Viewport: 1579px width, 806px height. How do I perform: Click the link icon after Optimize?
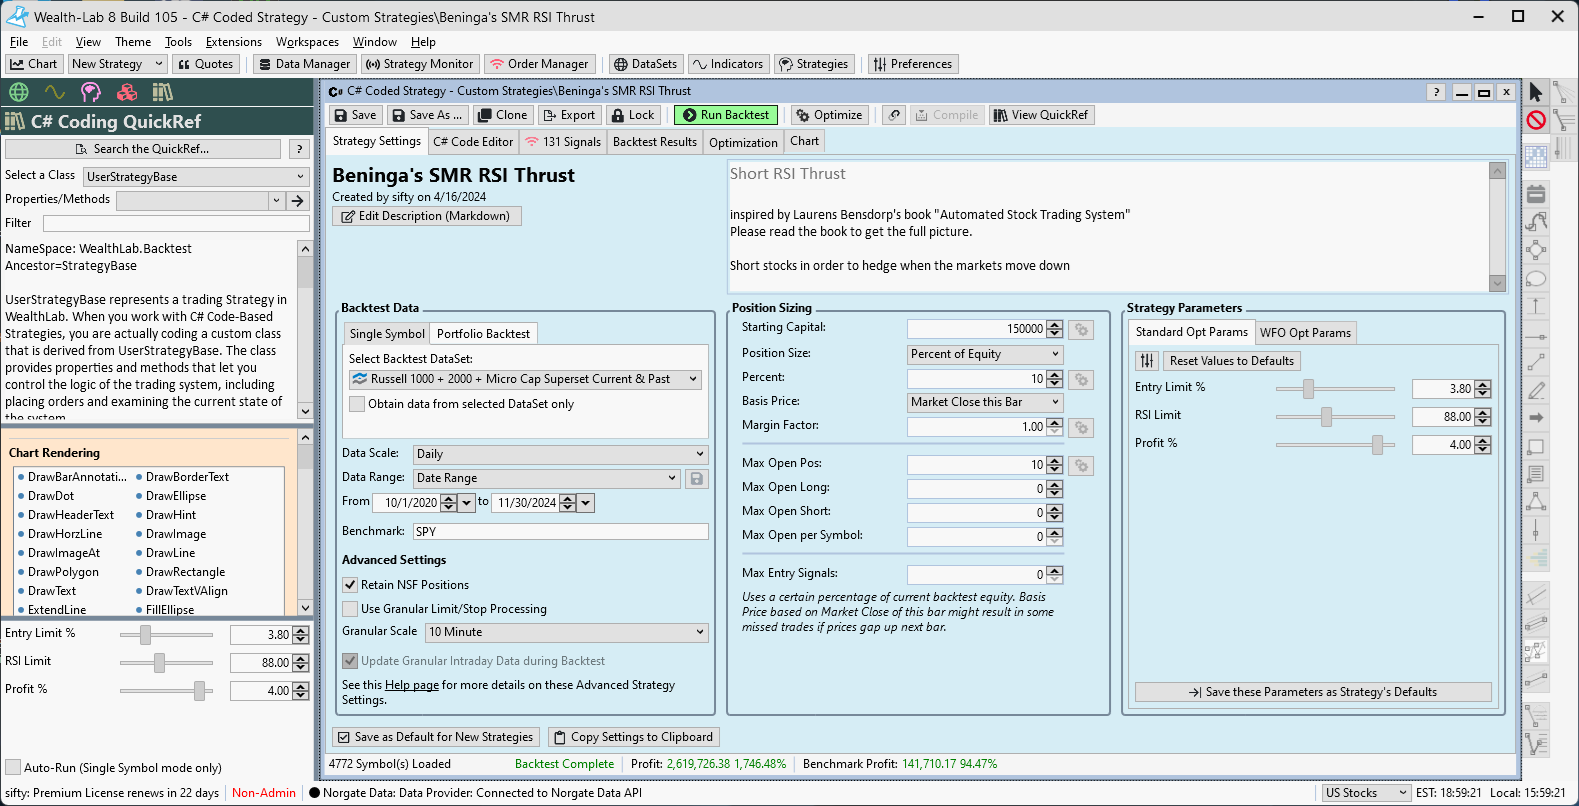pyautogui.click(x=895, y=115)
